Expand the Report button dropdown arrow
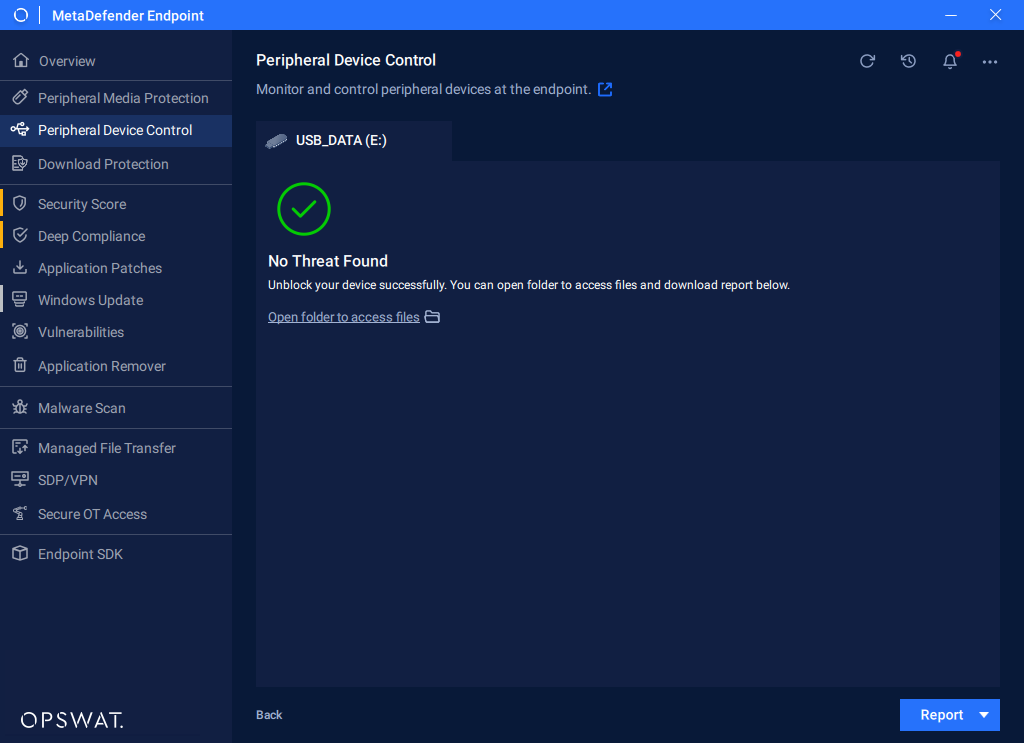The height and width of the screenshot is (743, 1024). pyautogui.click(x=984, y=715)
